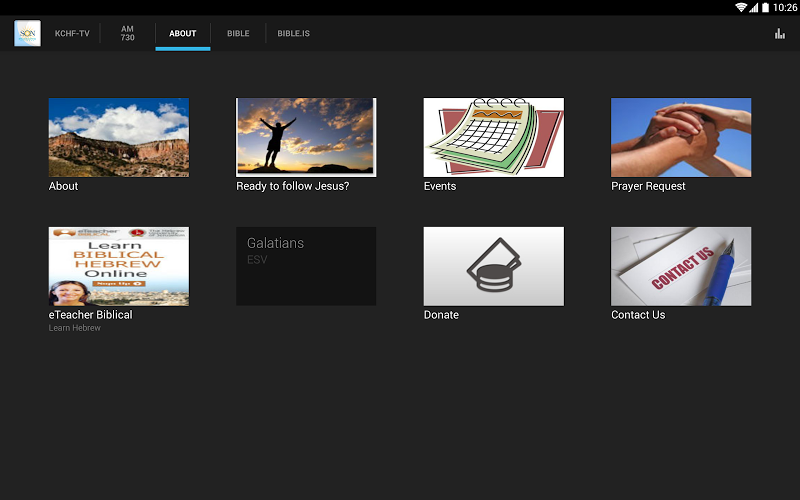Switch to the AM 730 tab
800x500 pixels.
[x=128, y=33]
